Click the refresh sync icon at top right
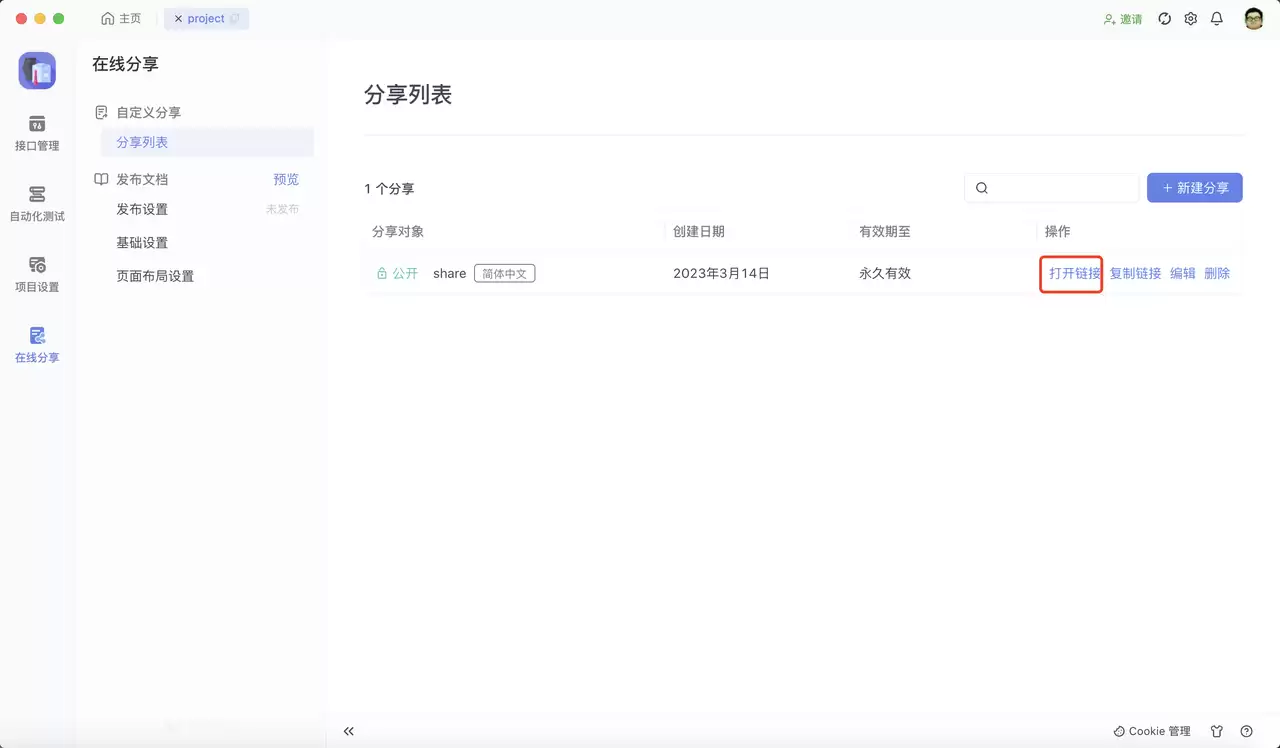 (1164, 19)
